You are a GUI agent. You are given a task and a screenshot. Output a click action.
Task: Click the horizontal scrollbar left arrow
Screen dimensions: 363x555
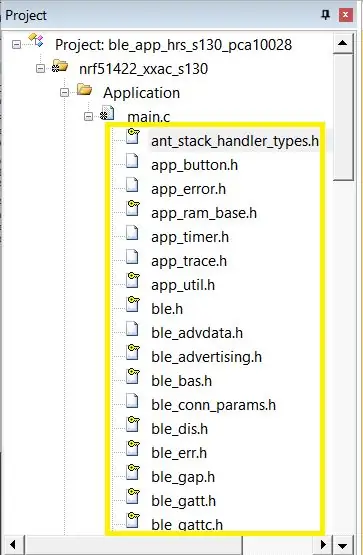pyautogui.click(x=13, y=545)
